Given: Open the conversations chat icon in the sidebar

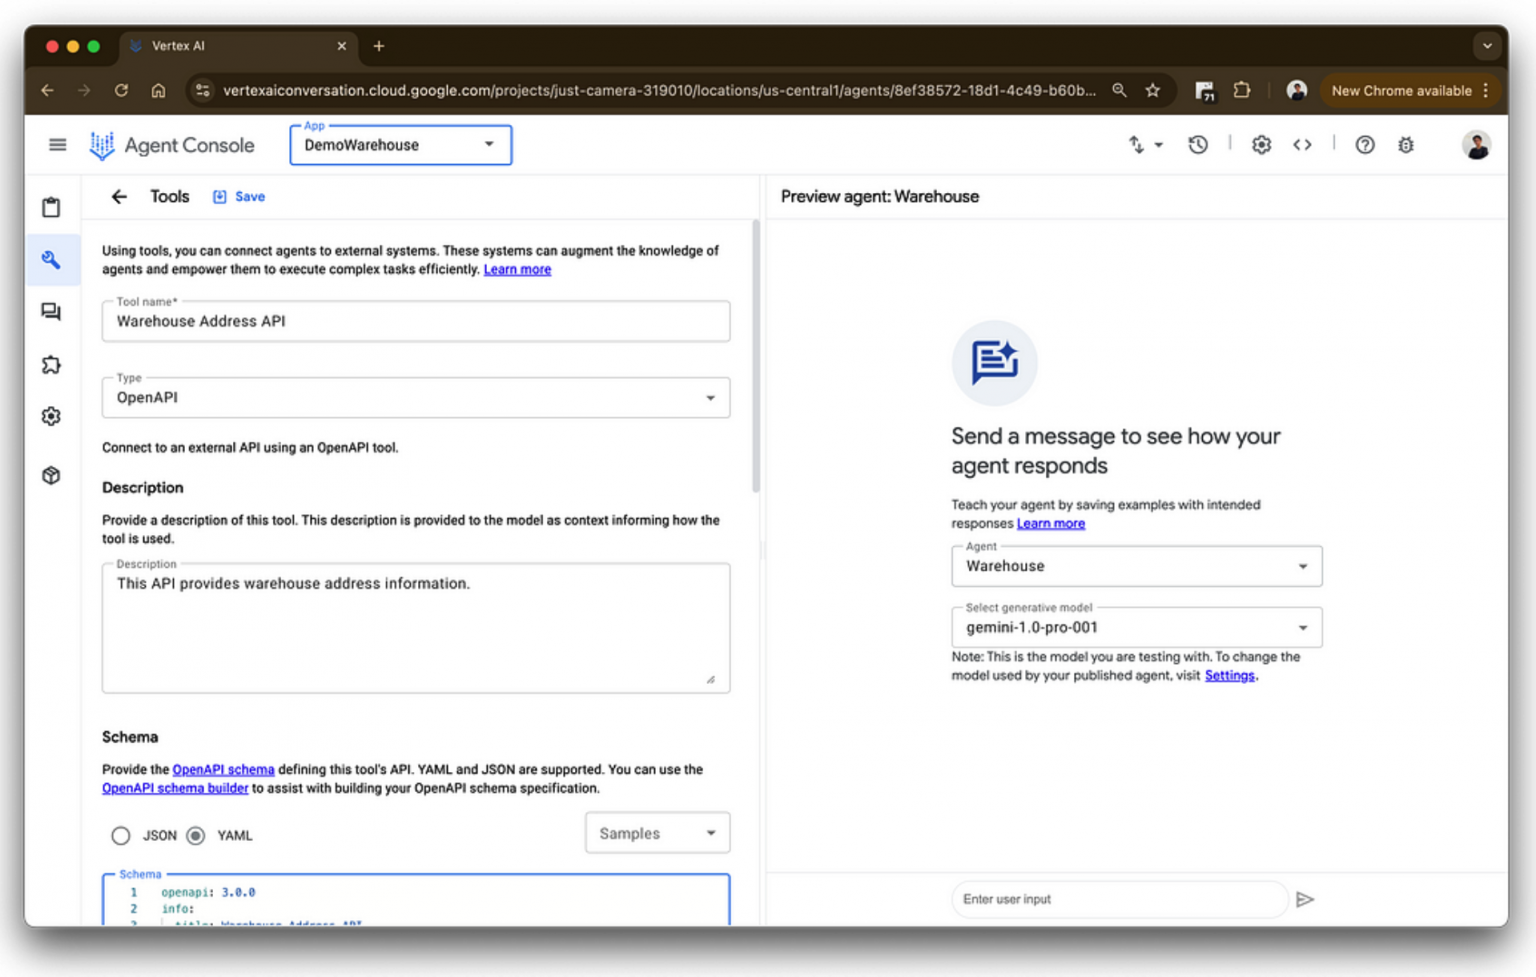Looking at the screenshot, I should (51, 312).
